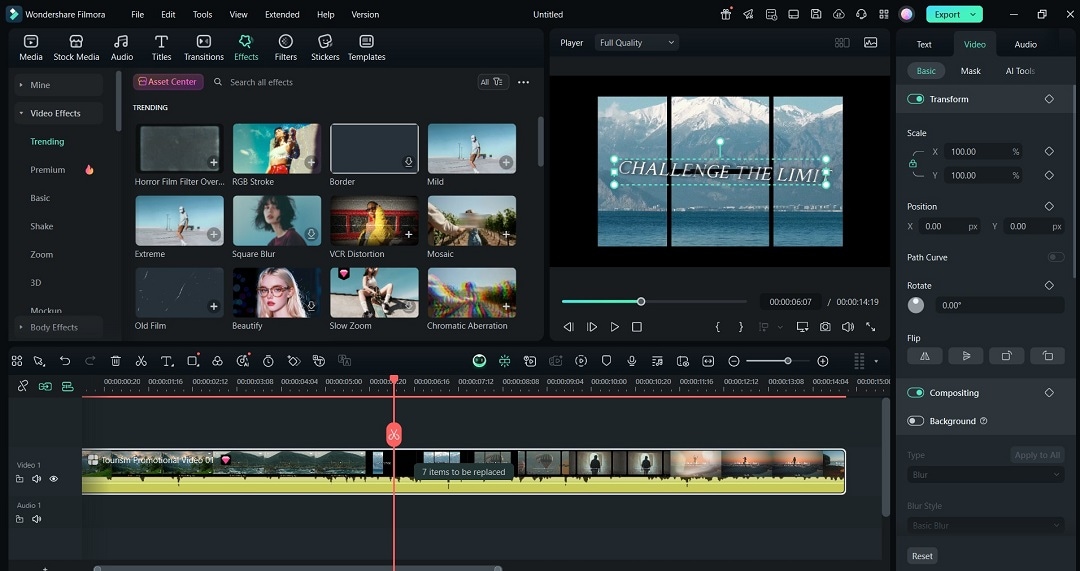
Task: Take a snapshot with the camera icon
Action: [825, 327]
